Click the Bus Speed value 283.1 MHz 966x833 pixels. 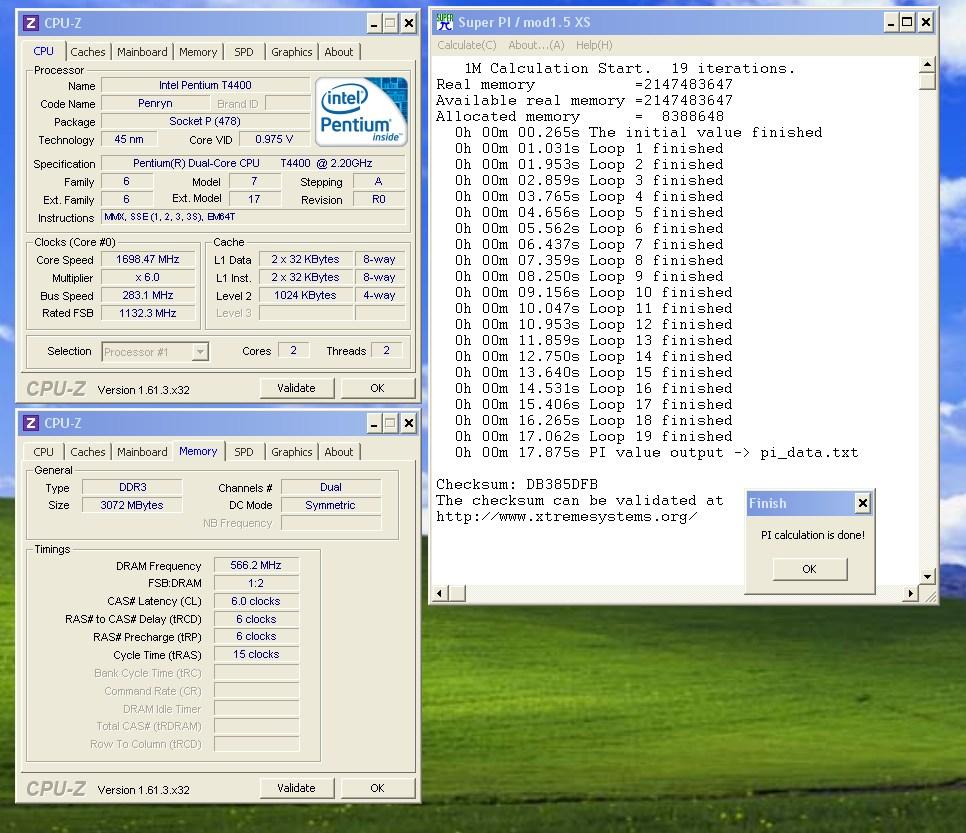pos(148,295)
